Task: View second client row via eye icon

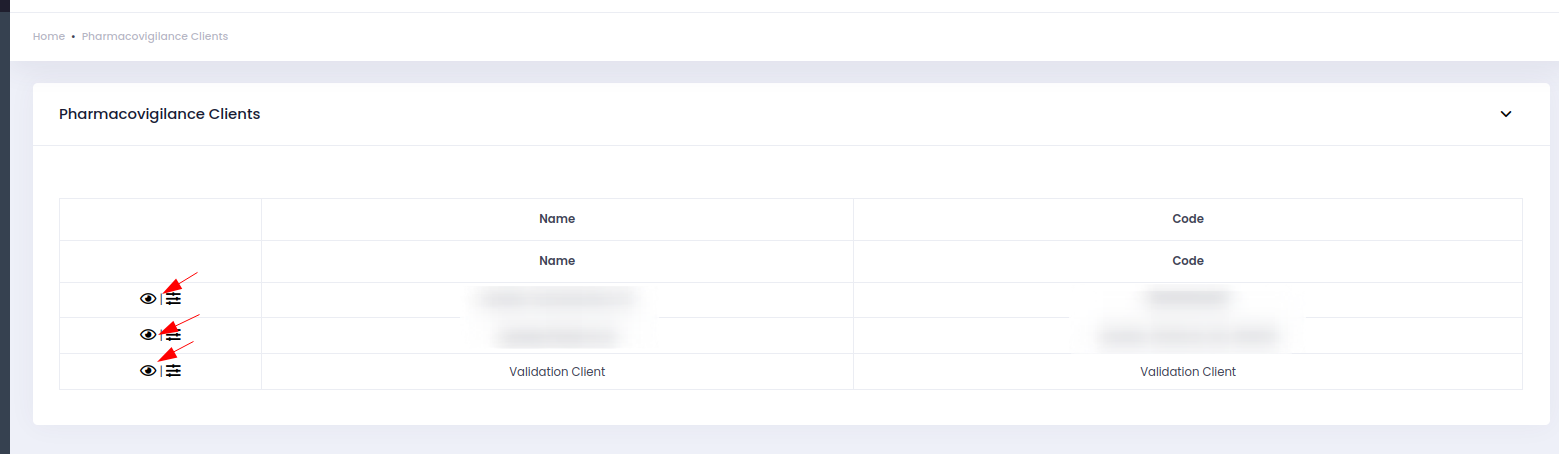Action: tap(148, 335)
